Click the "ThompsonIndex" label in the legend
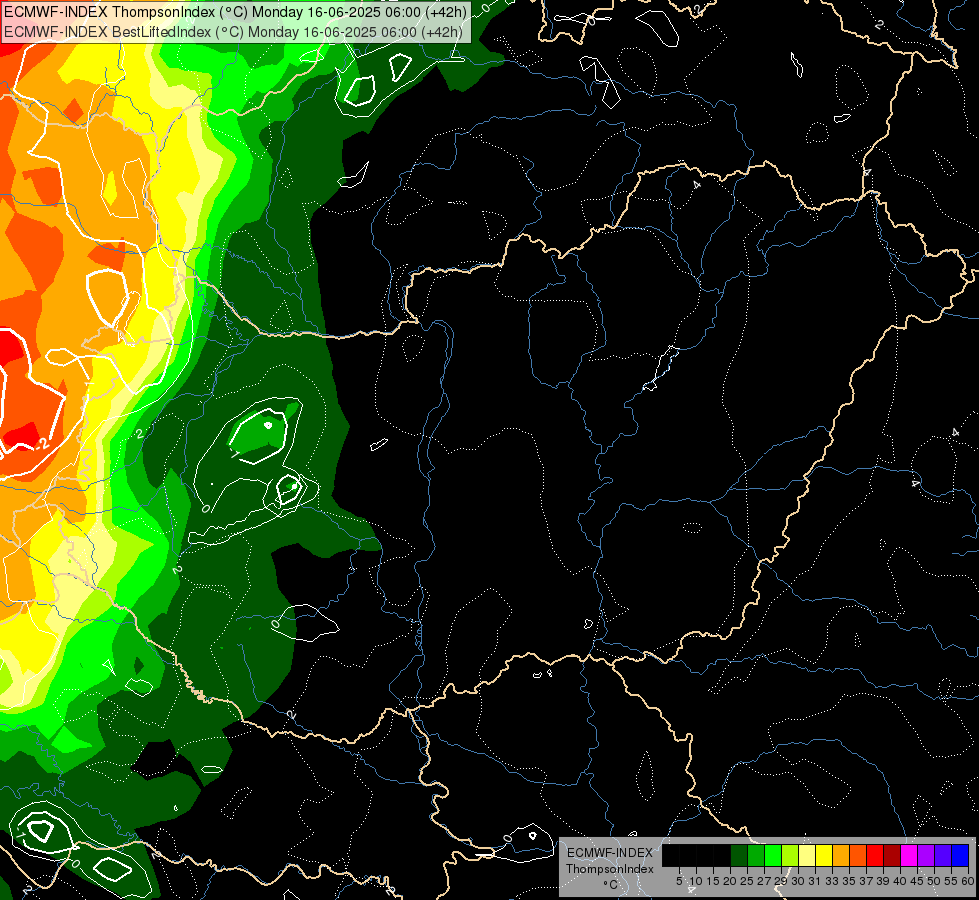Screen dimensions: 979x900 tap(610, 869)
